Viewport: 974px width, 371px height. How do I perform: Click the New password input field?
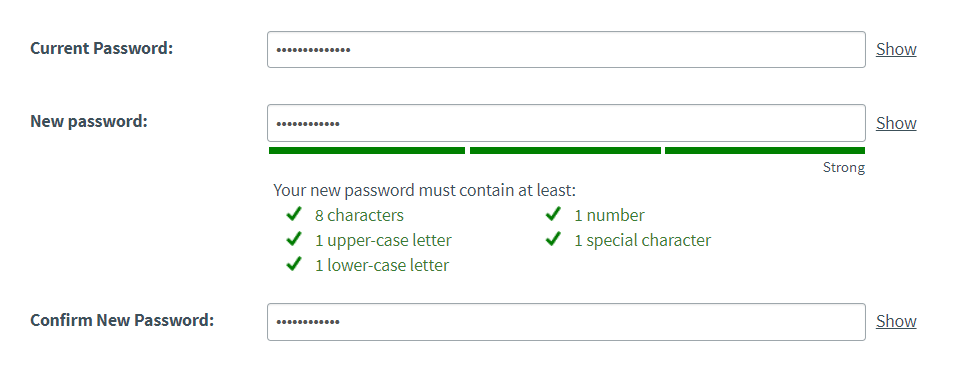pyautogui.click(x=566, y=123)
